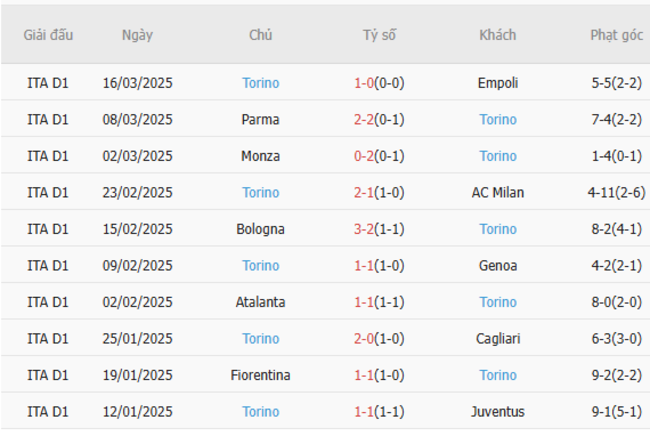Click the Tỷ số column header
This screenshot has height=436, width=650.
379,35
